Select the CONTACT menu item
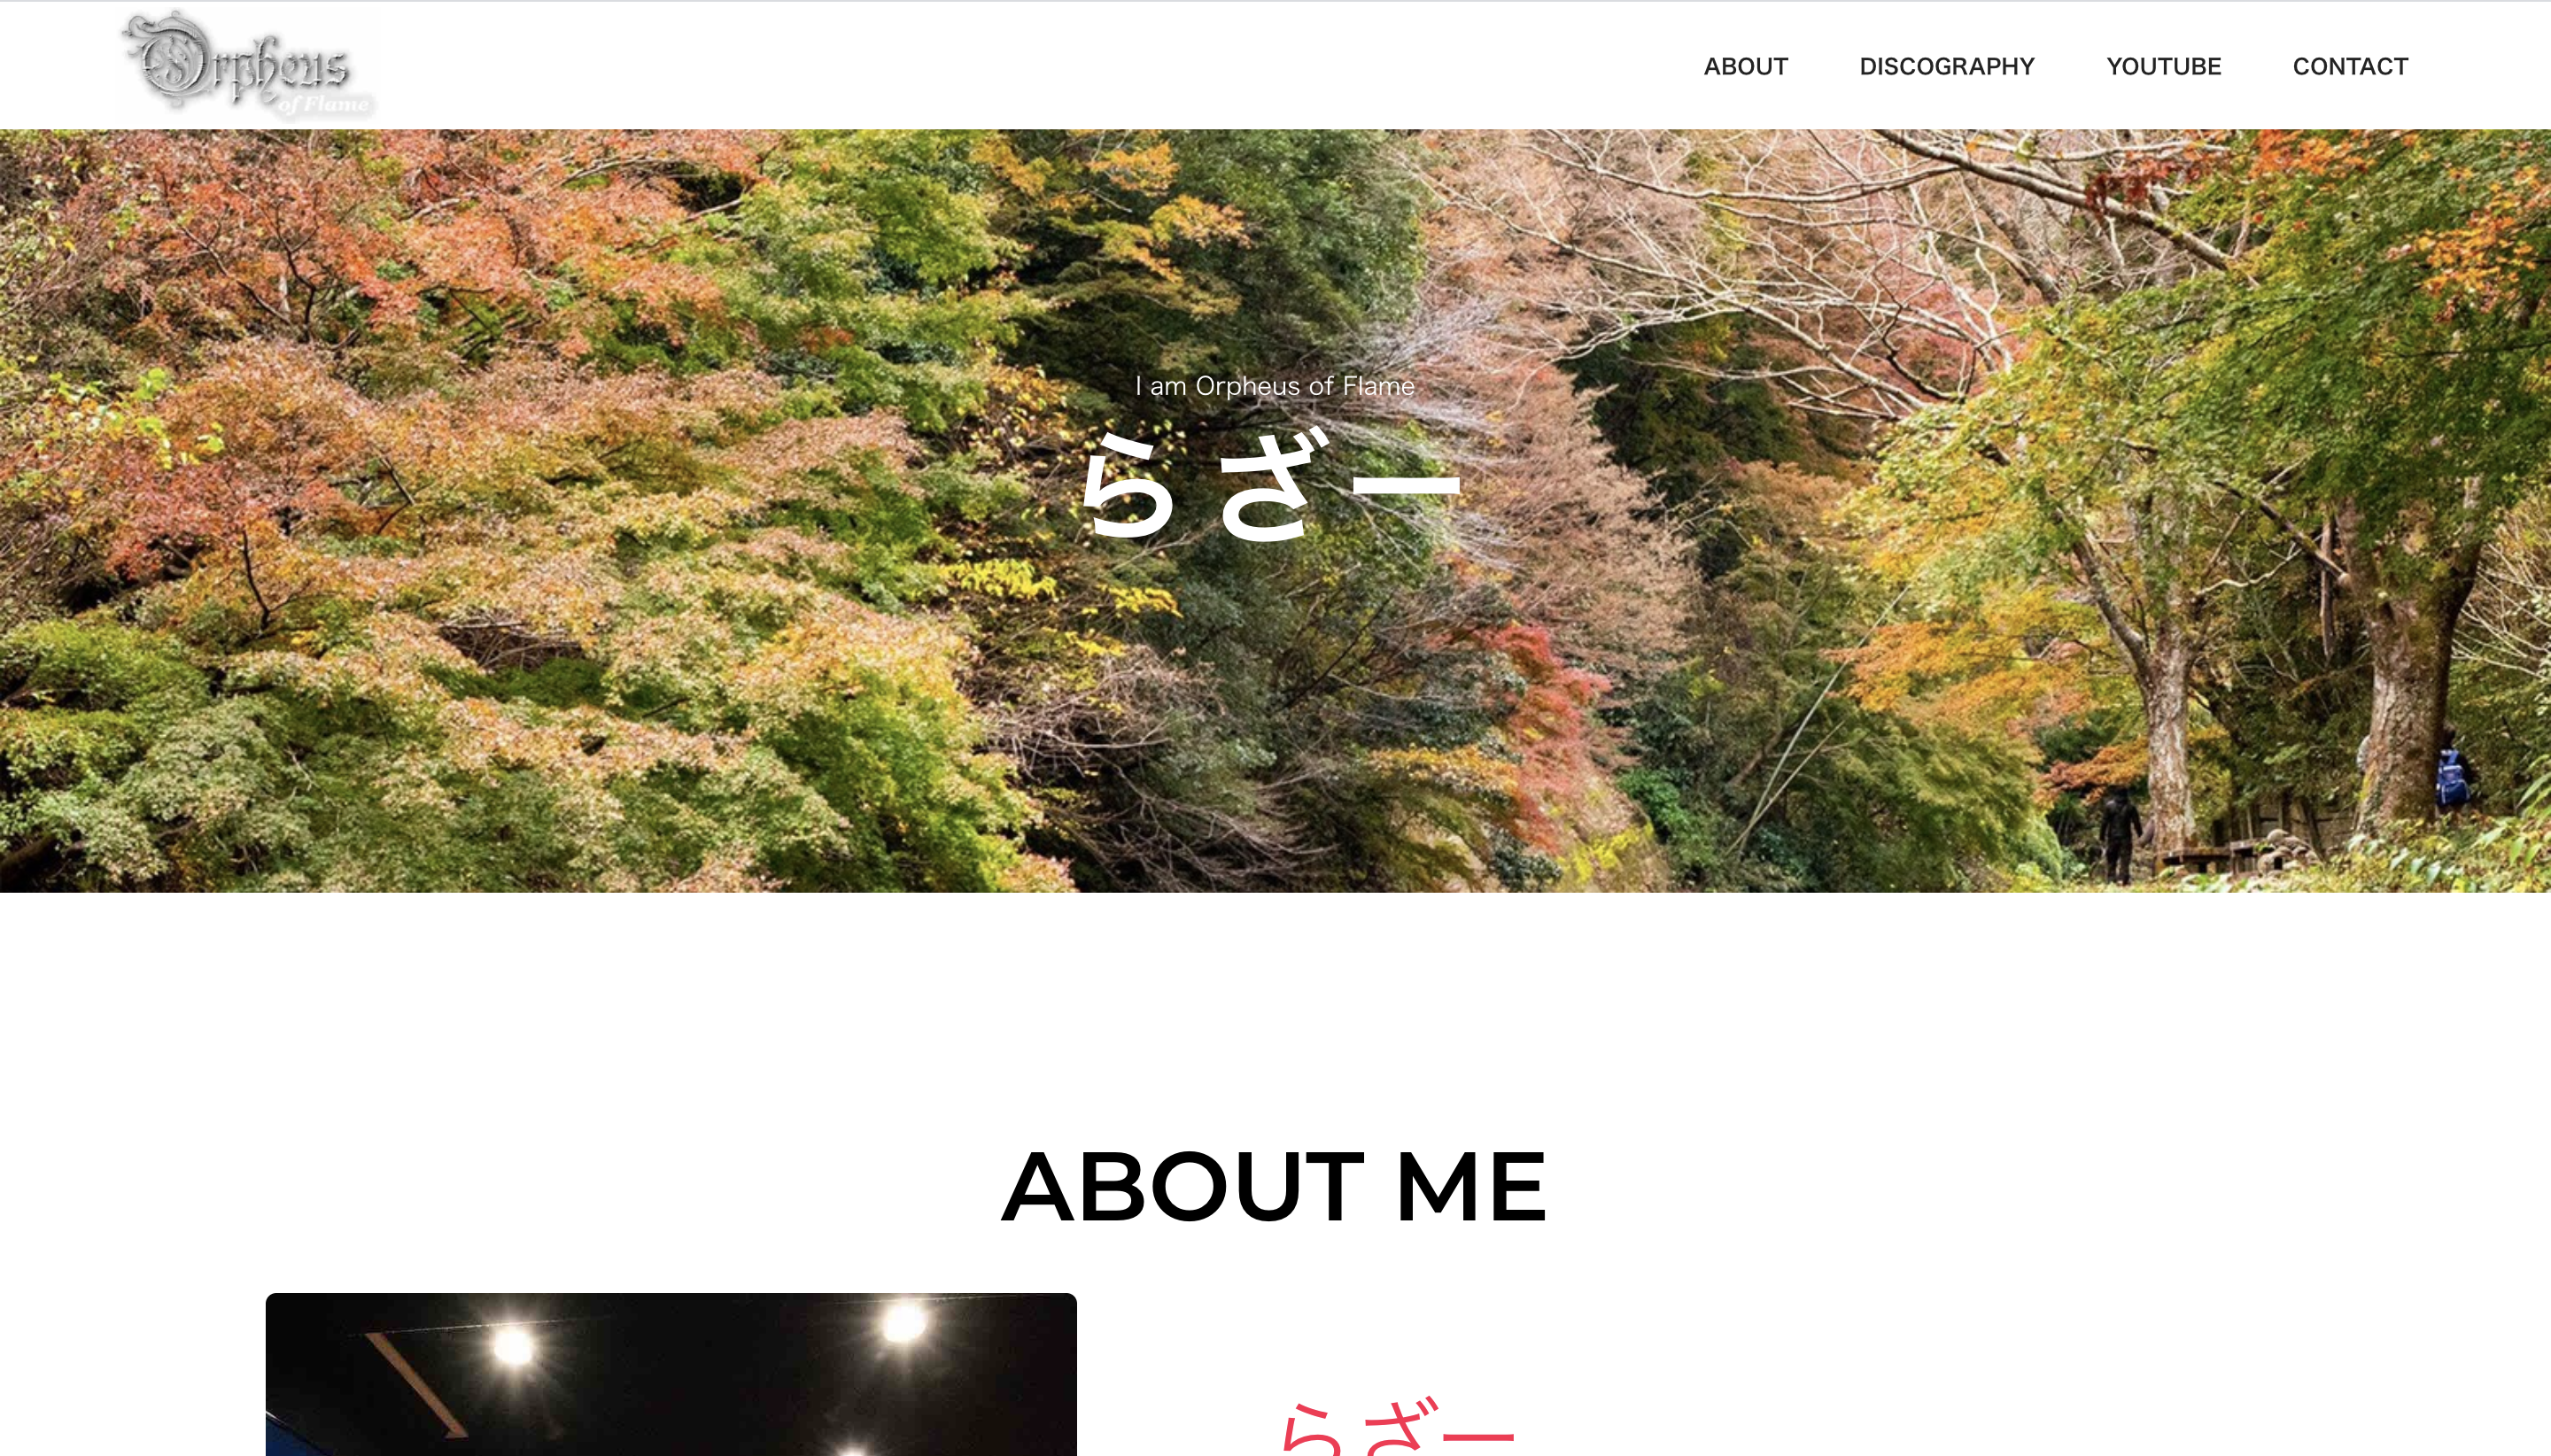The height and width of the screenshot is (1456, 2551). coord(2349,66)
